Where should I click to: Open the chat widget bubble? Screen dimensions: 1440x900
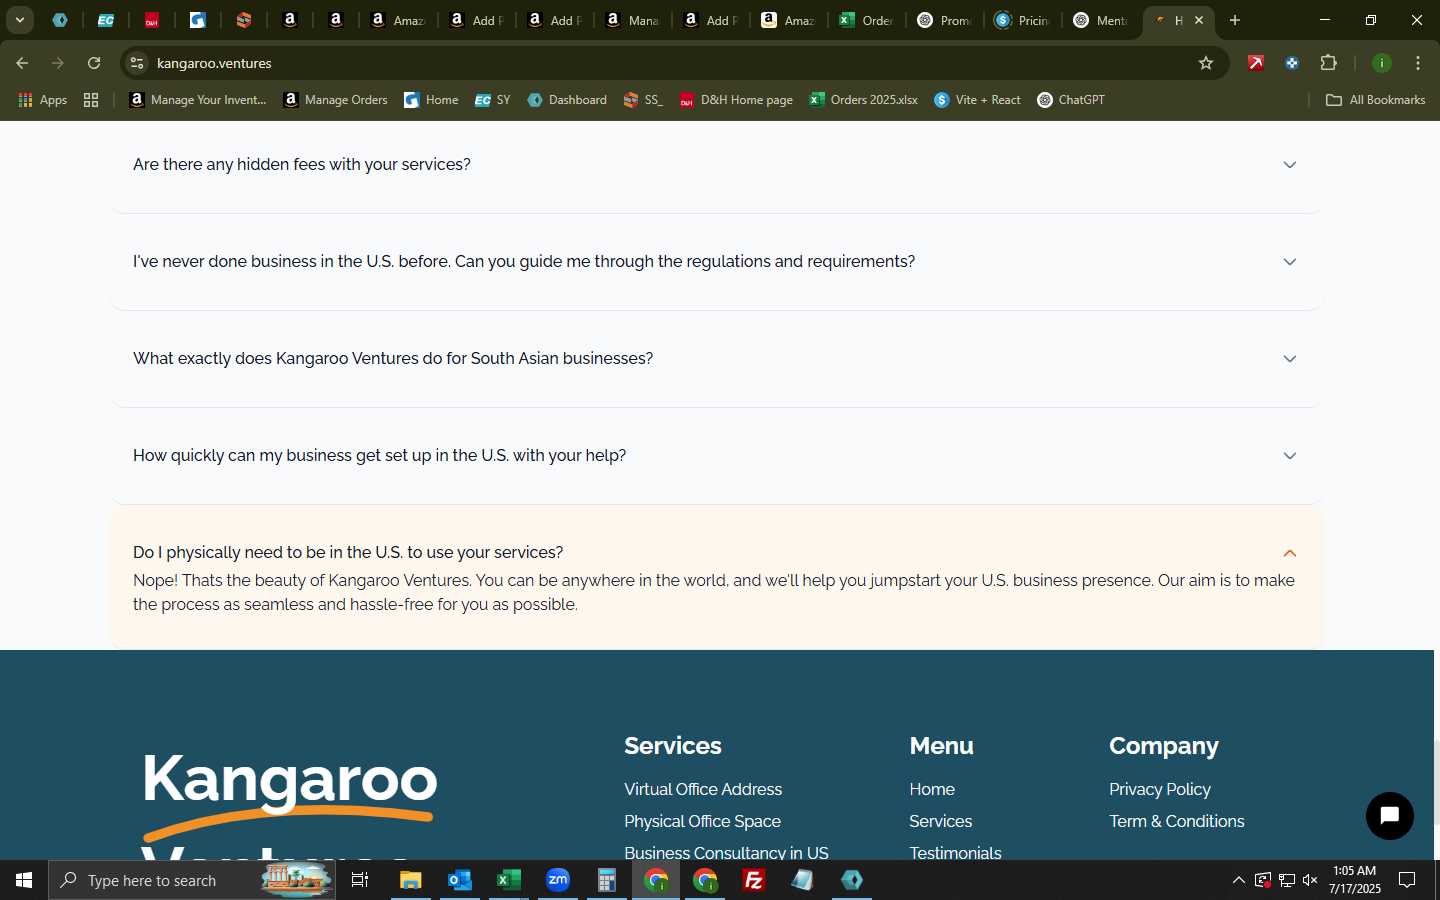click(1389, 816)
